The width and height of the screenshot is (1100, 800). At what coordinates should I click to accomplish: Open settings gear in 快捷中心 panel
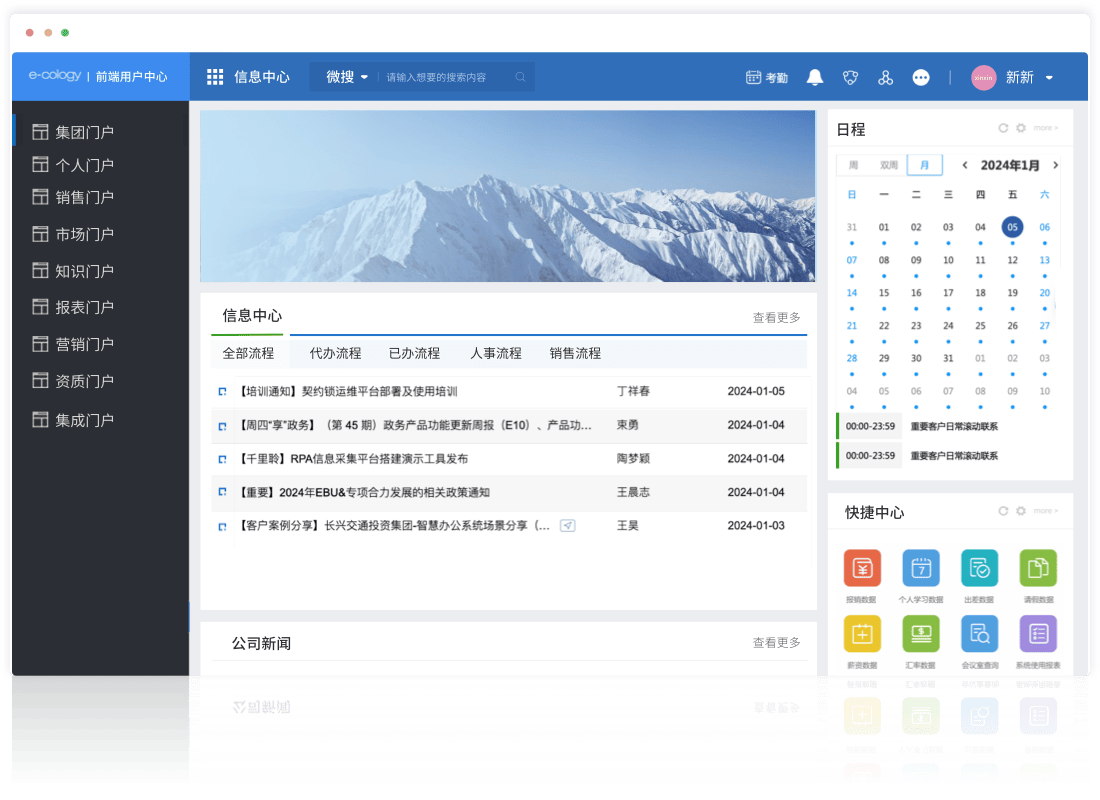click(1020, 511)
